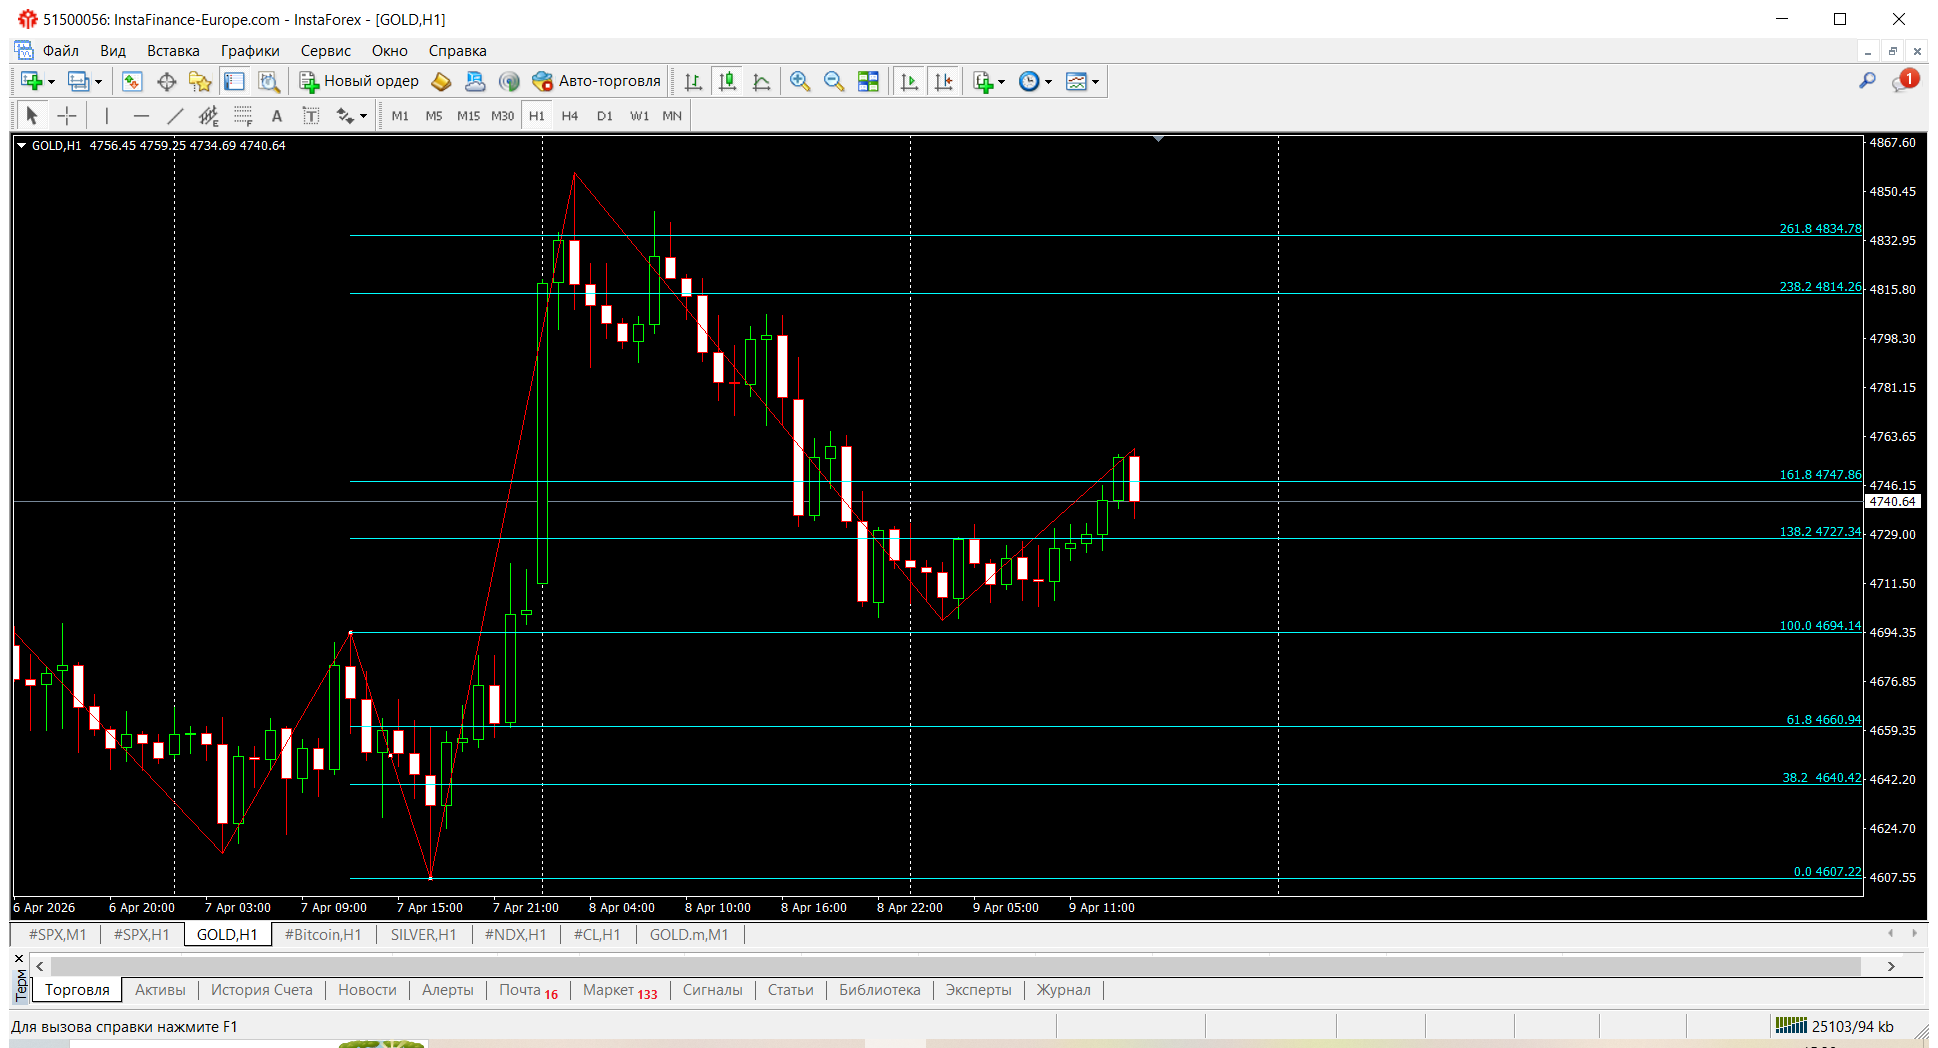
Task: Select the Trendline drawing tool
Action: pyautogui.click(x=175, y=116)
